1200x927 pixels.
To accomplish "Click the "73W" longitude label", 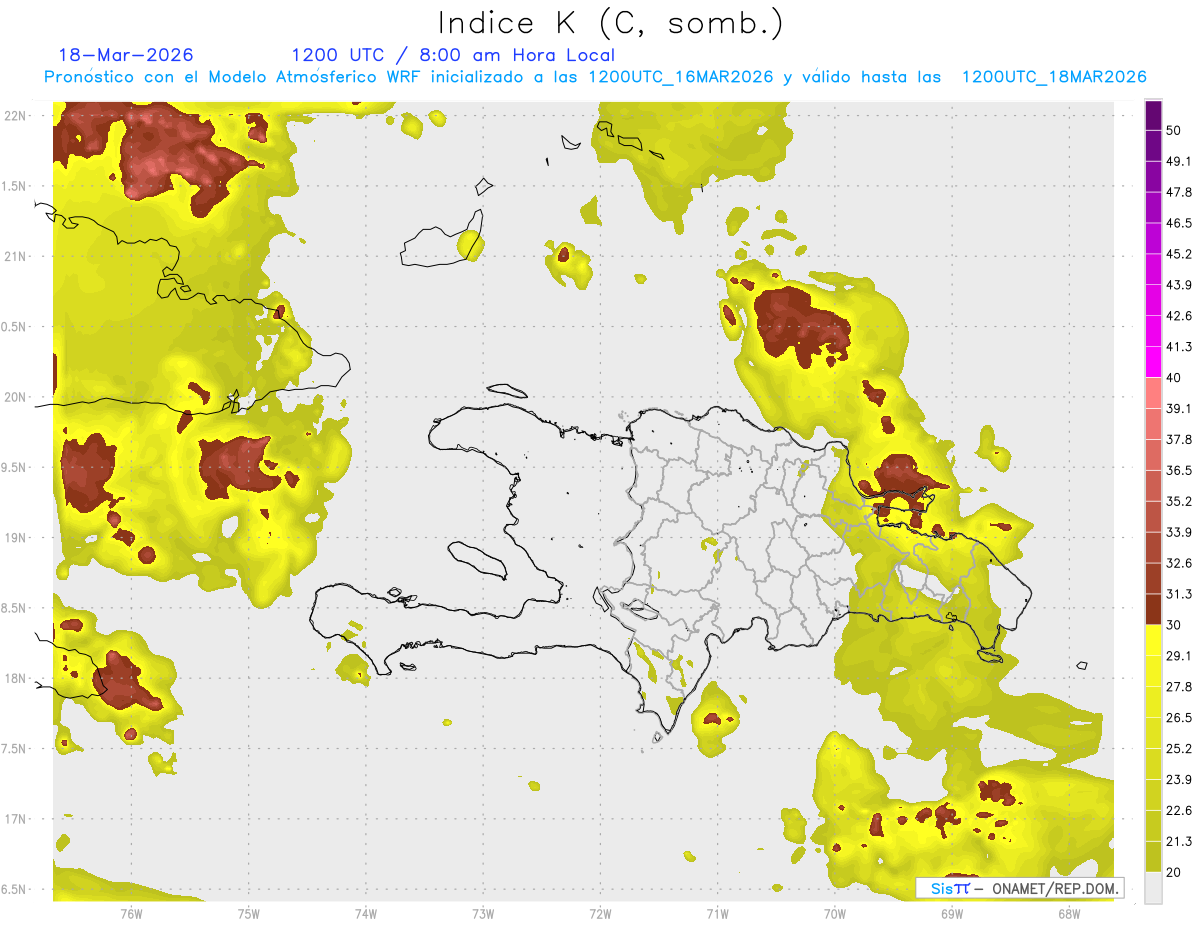I will pos(483,914).
